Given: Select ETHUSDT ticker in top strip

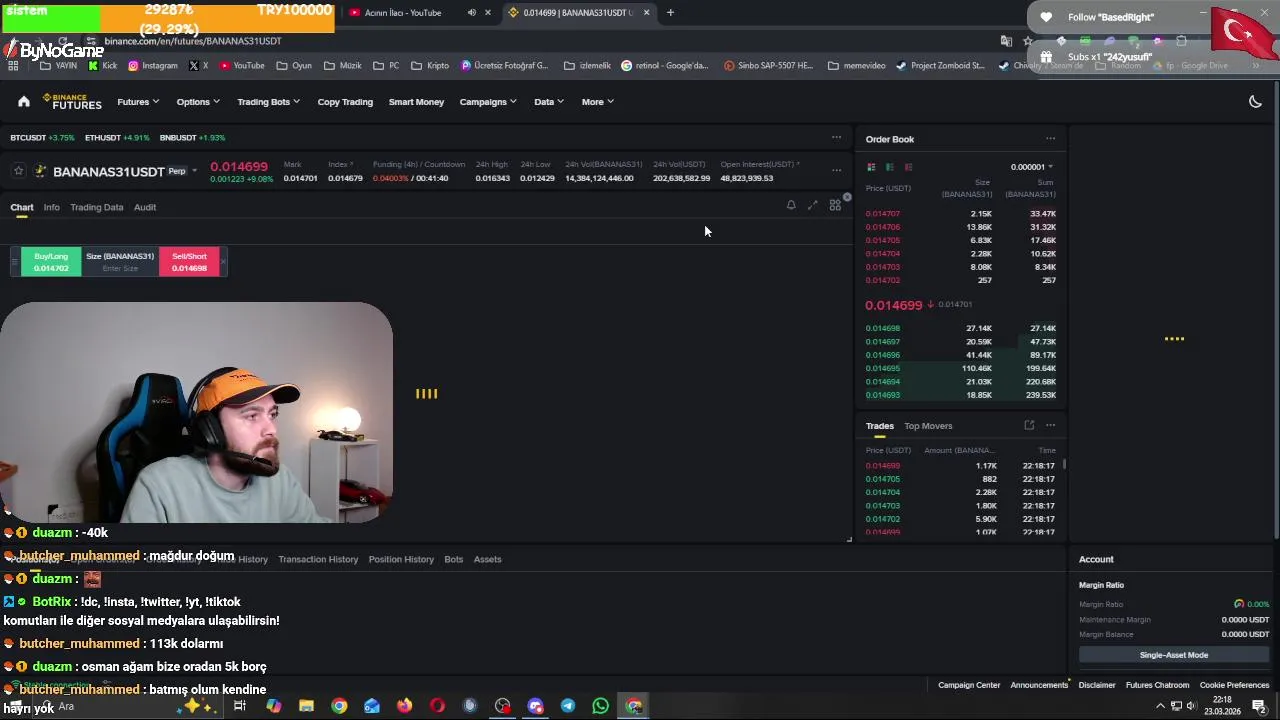Looking at the screenshot, I should click(x=117, y=137).
